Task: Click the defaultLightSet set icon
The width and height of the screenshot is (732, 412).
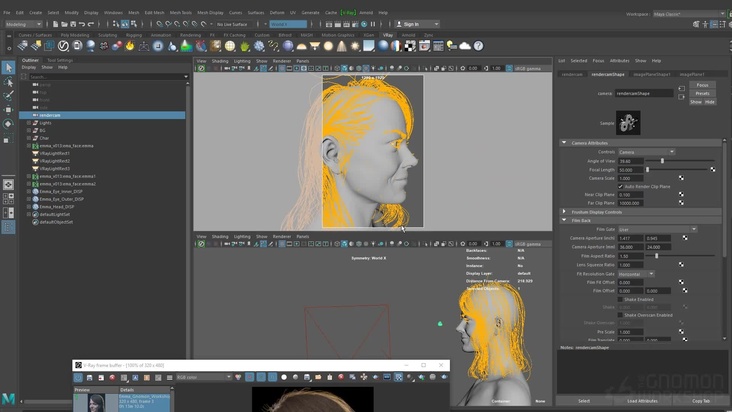Action: pos(35,214)
